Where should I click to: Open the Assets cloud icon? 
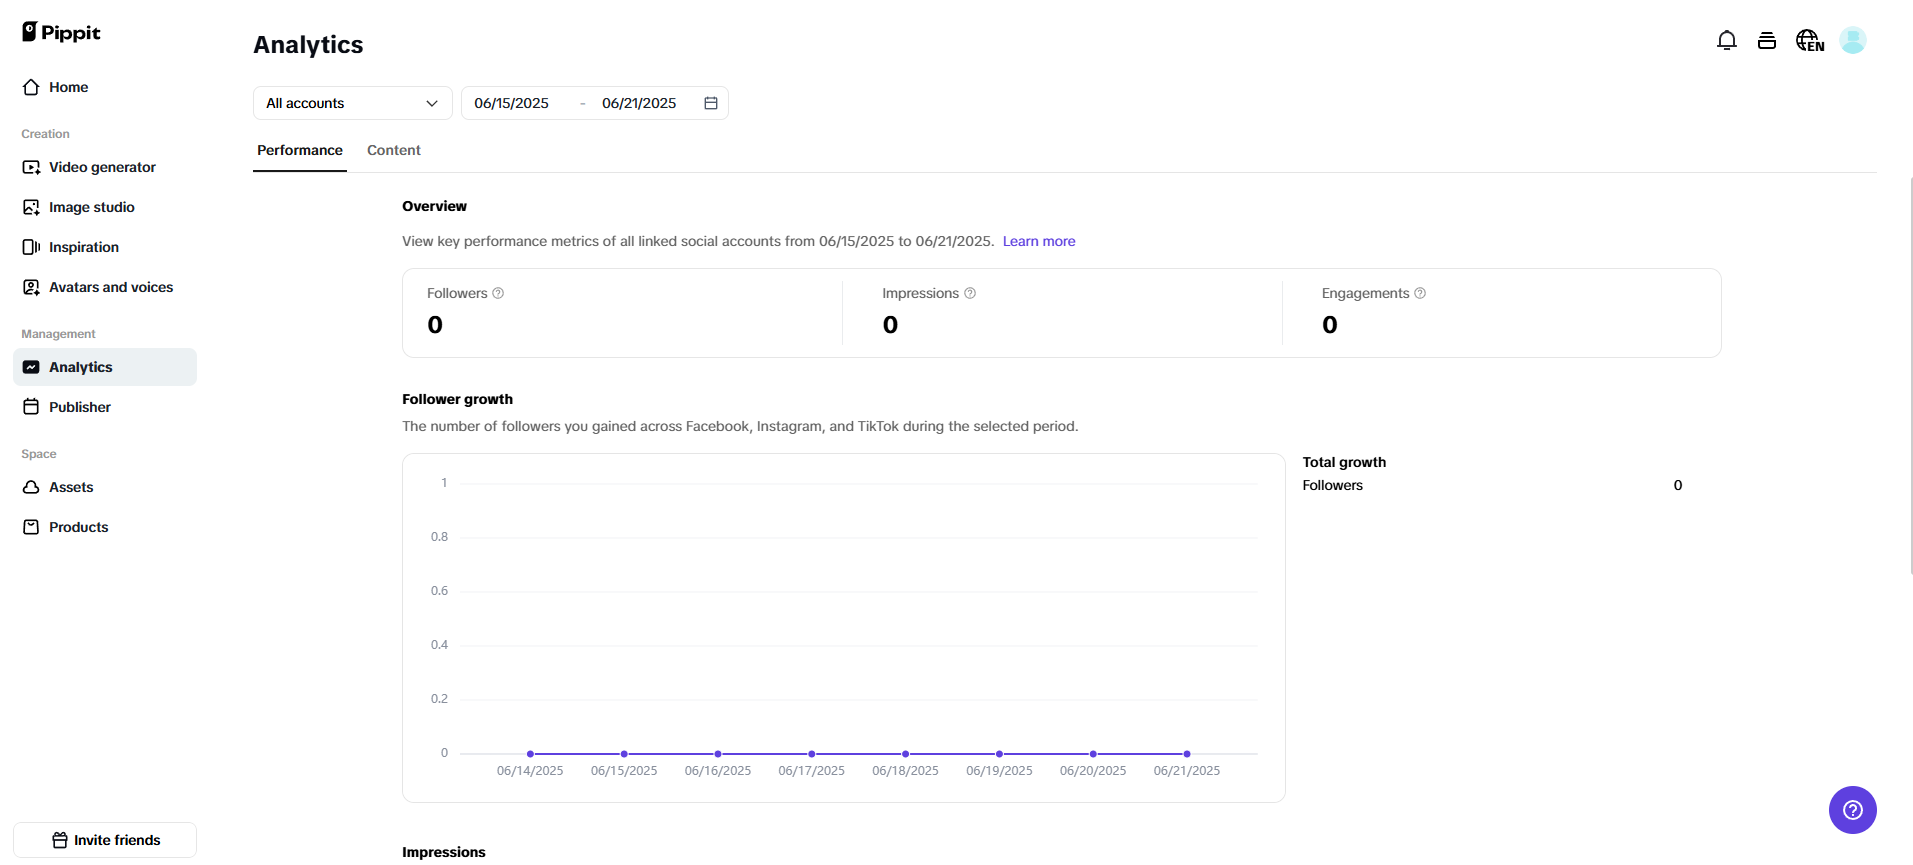[x=31, y=487]
